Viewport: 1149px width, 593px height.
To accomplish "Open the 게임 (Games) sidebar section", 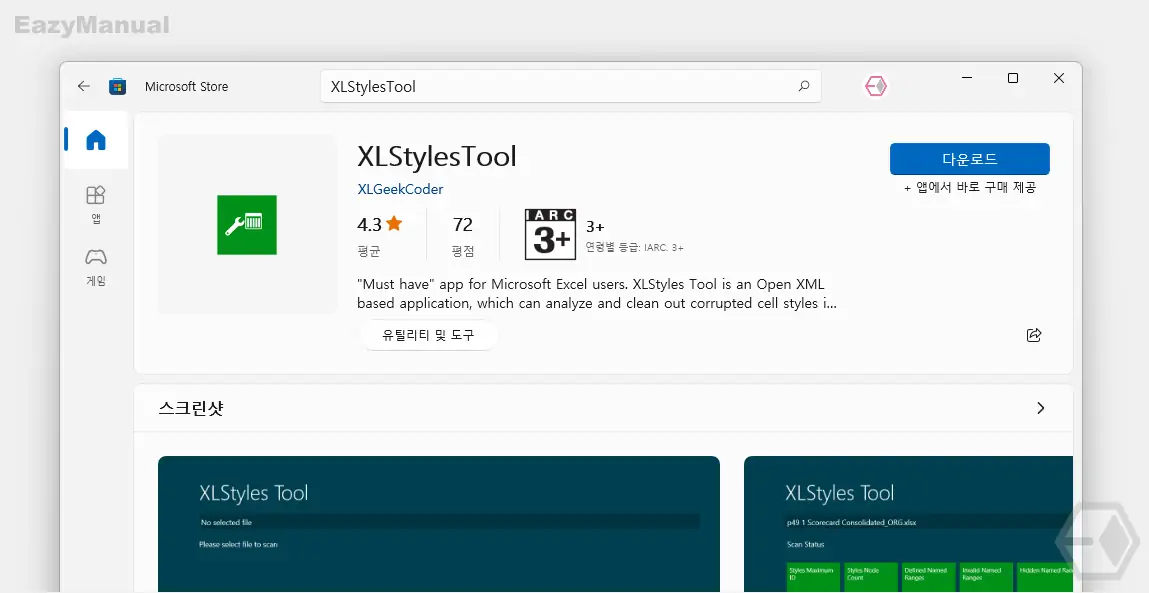I will tap(96, 266).
